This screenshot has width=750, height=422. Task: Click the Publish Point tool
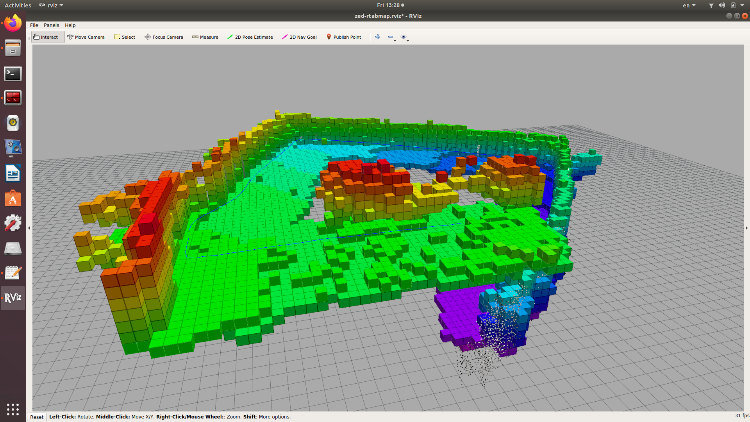[x=344, y=36]
